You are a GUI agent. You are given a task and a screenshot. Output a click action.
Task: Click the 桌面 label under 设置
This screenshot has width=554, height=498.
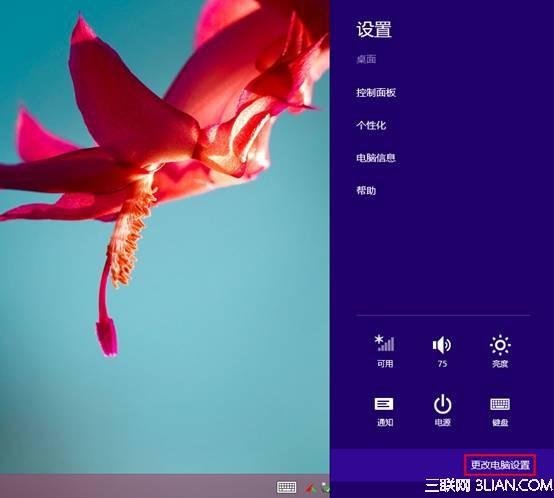pyautogui.click(x=366, y=59)
